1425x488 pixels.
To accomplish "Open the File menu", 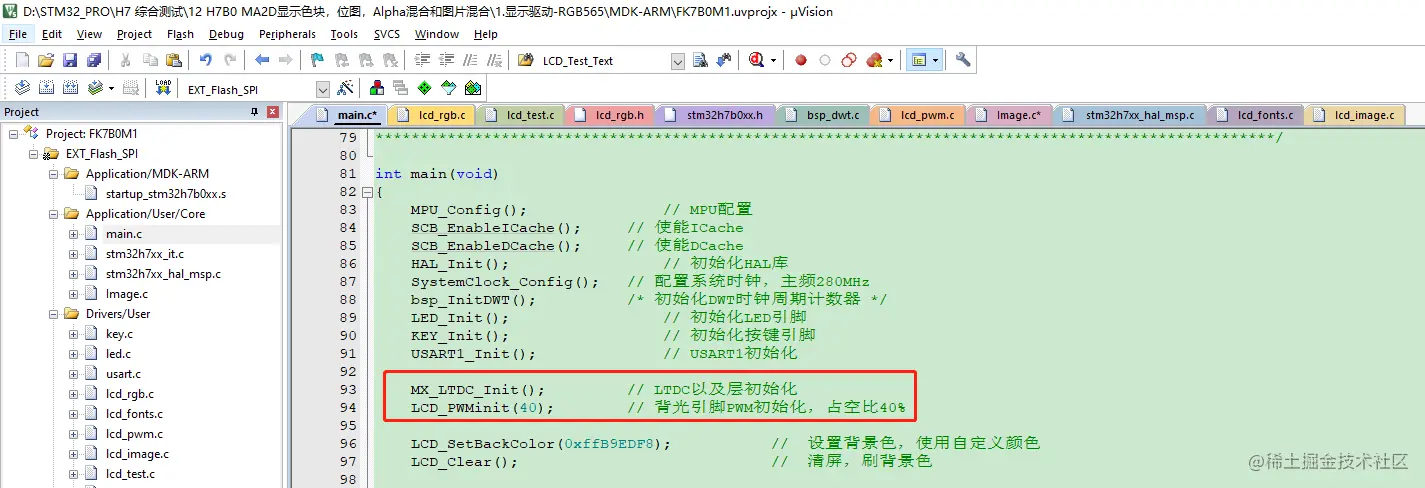I will point(18,34).
